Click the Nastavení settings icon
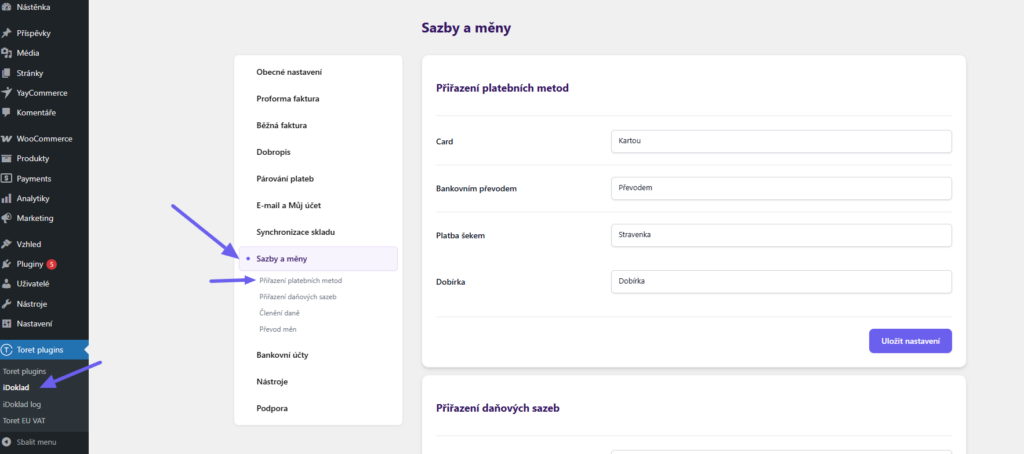The height and width of the screenshot is (454, 1024). pyautogui.click(x=7, y=323)
